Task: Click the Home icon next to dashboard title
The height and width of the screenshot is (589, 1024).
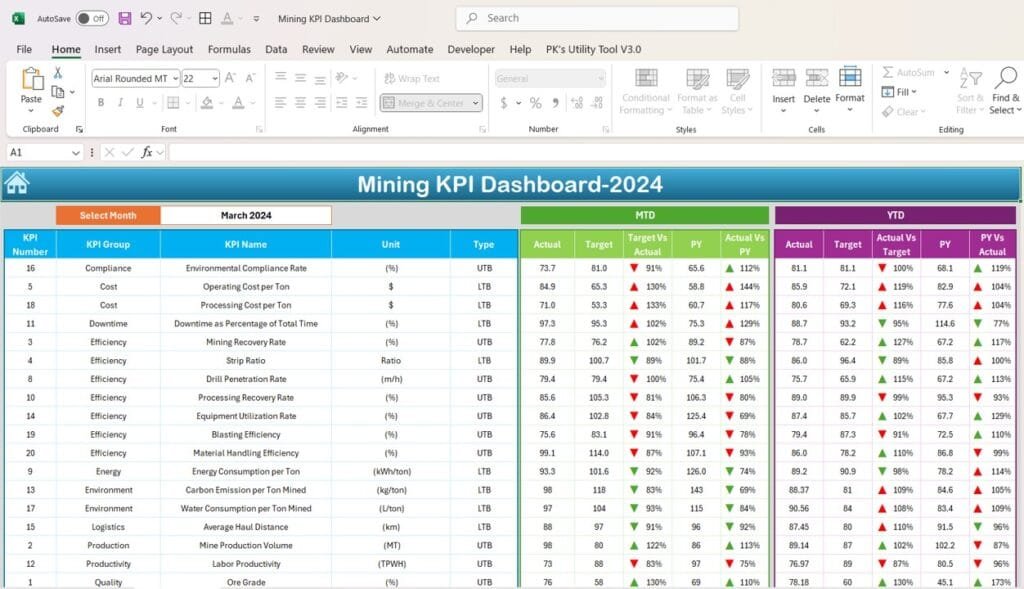Action: (19, 185)
